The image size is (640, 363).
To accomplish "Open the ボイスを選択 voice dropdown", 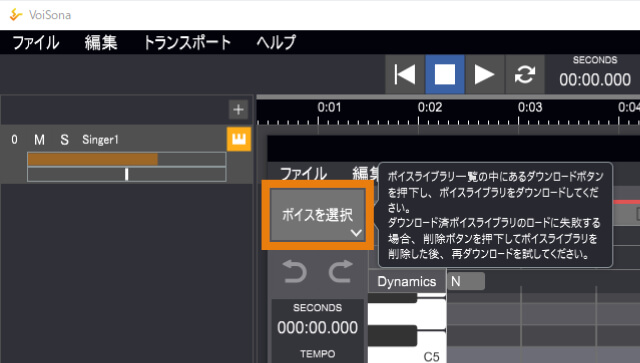I will [x=318, y=215].
